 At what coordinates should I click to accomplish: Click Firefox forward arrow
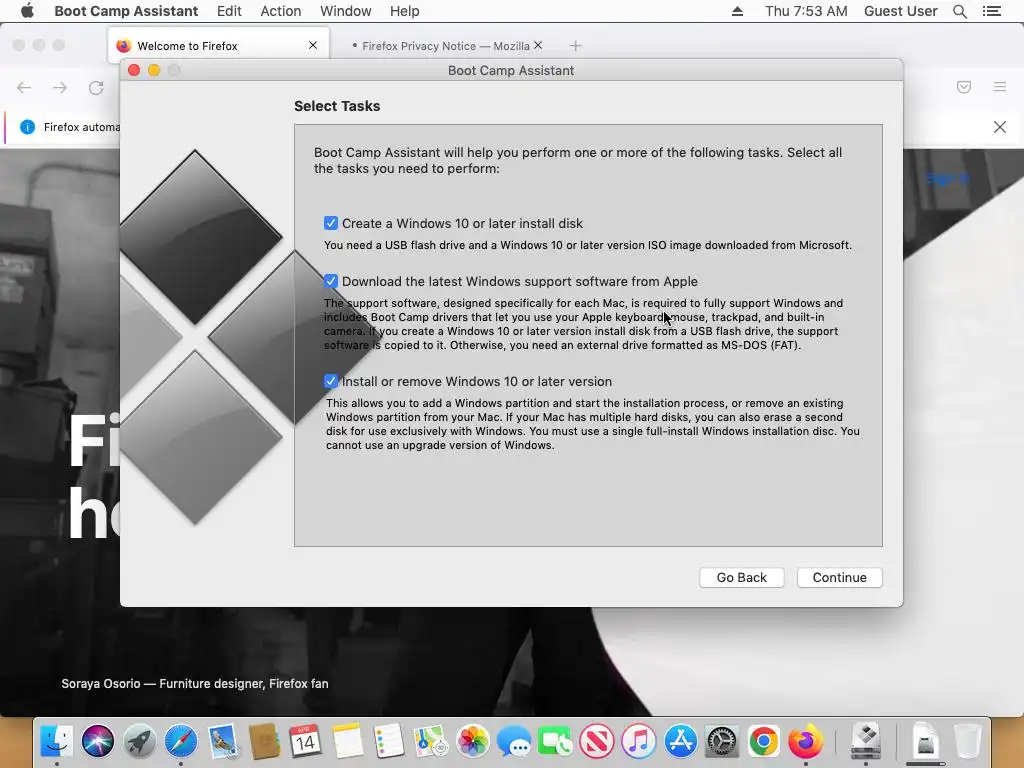(60, 88)
